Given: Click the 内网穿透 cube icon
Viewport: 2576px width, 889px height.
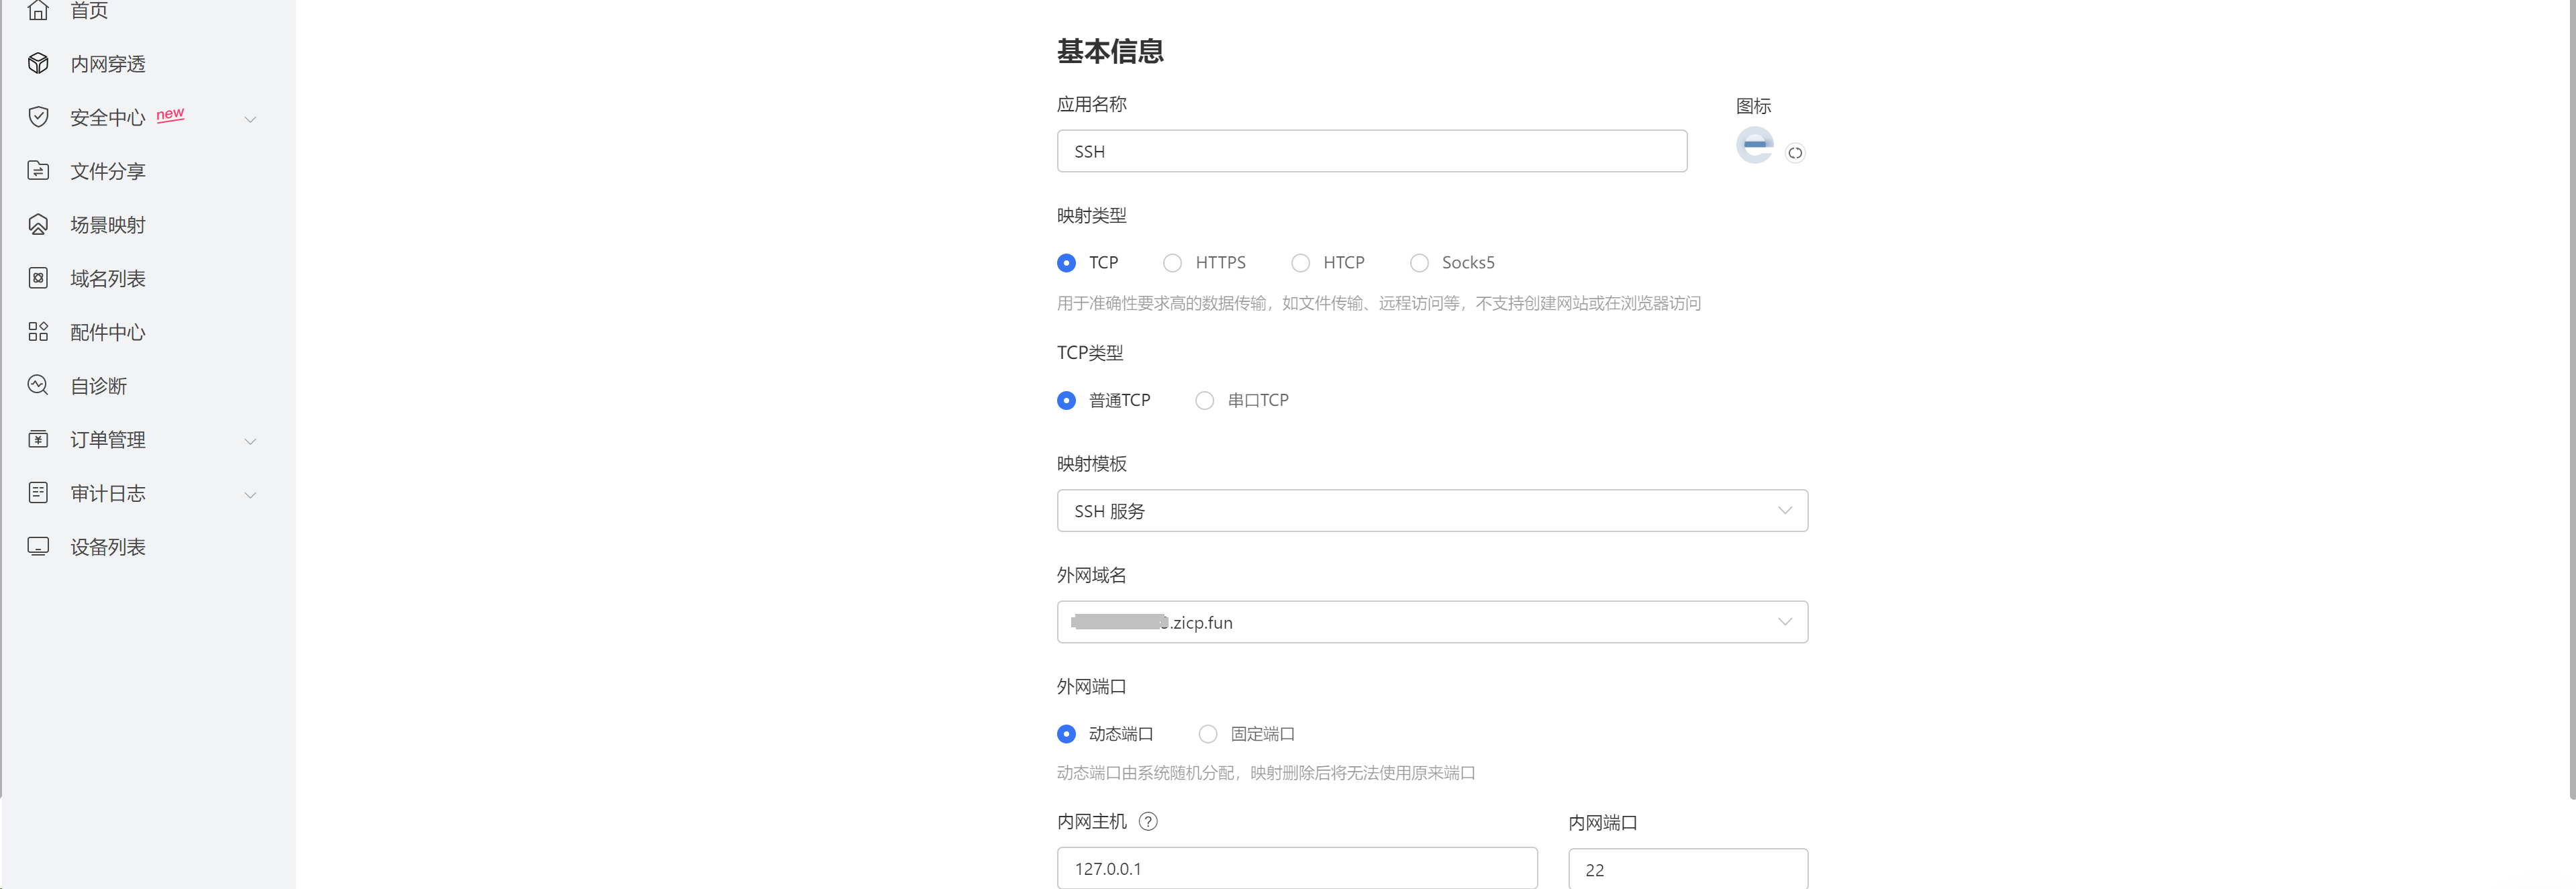Looking at the screenshot, I should click(38, 63).
